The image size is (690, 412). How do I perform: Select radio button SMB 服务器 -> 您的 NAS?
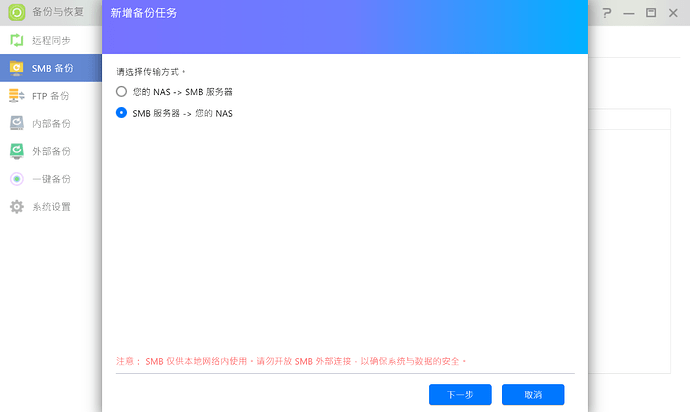coord(122,113)
